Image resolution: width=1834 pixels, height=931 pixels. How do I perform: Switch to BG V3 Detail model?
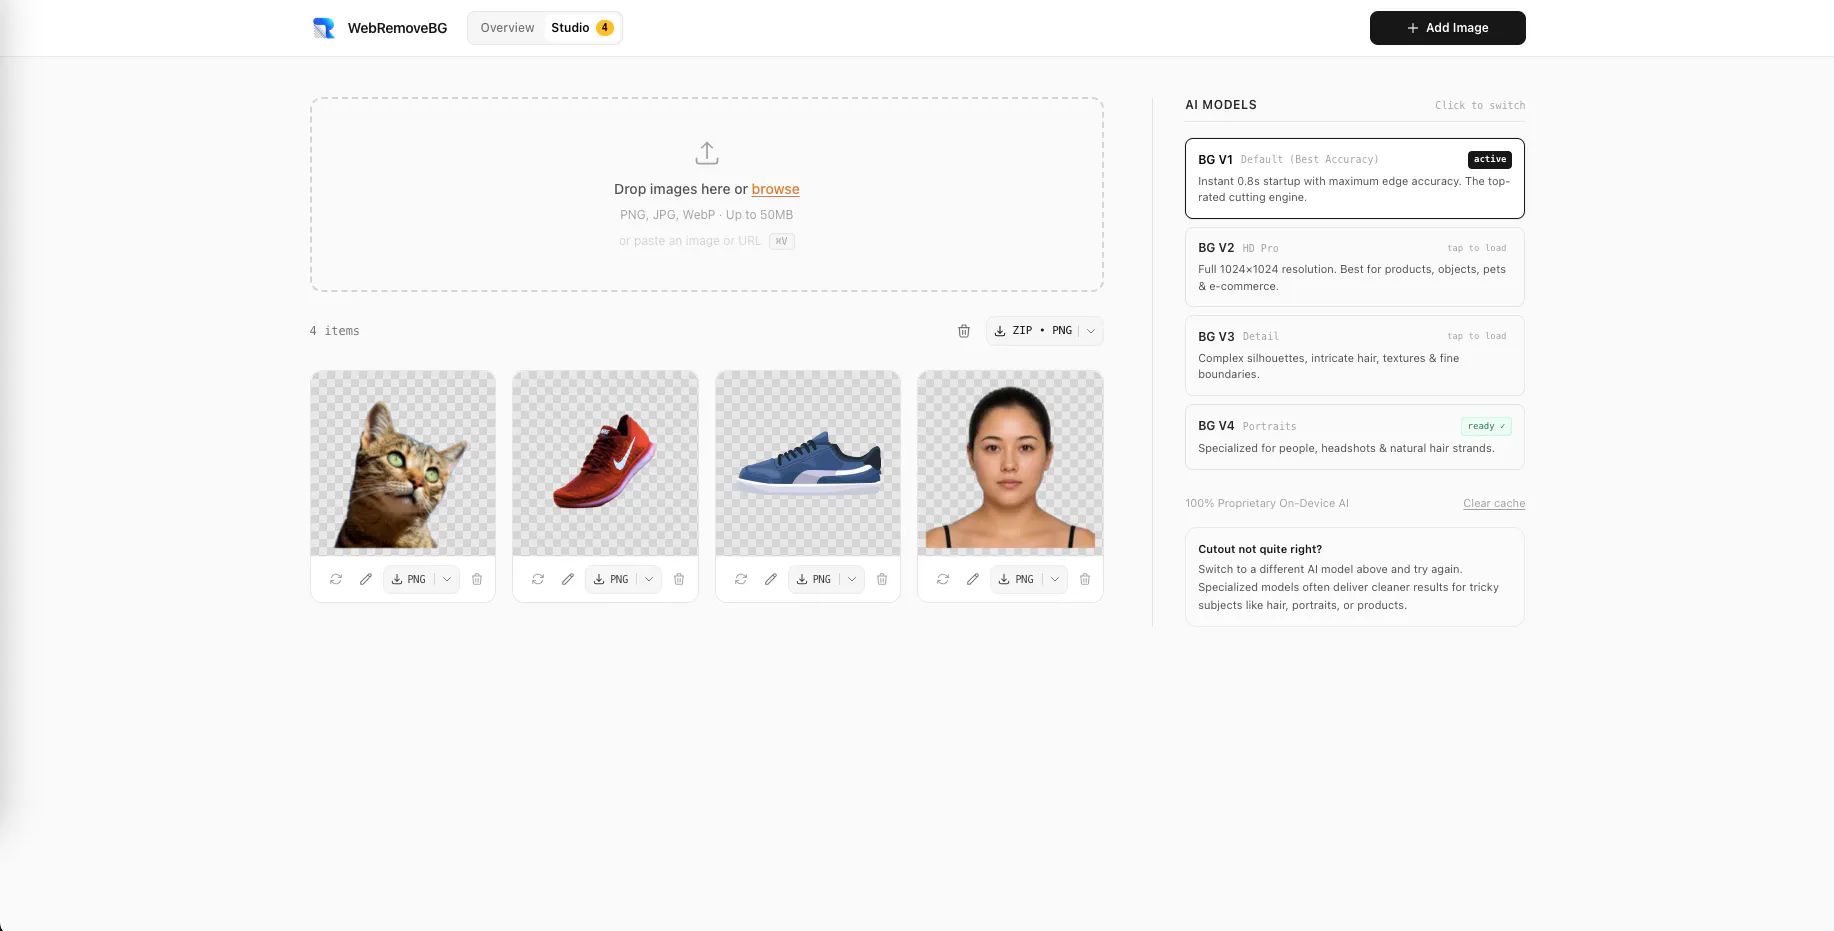click(1355, 355)
